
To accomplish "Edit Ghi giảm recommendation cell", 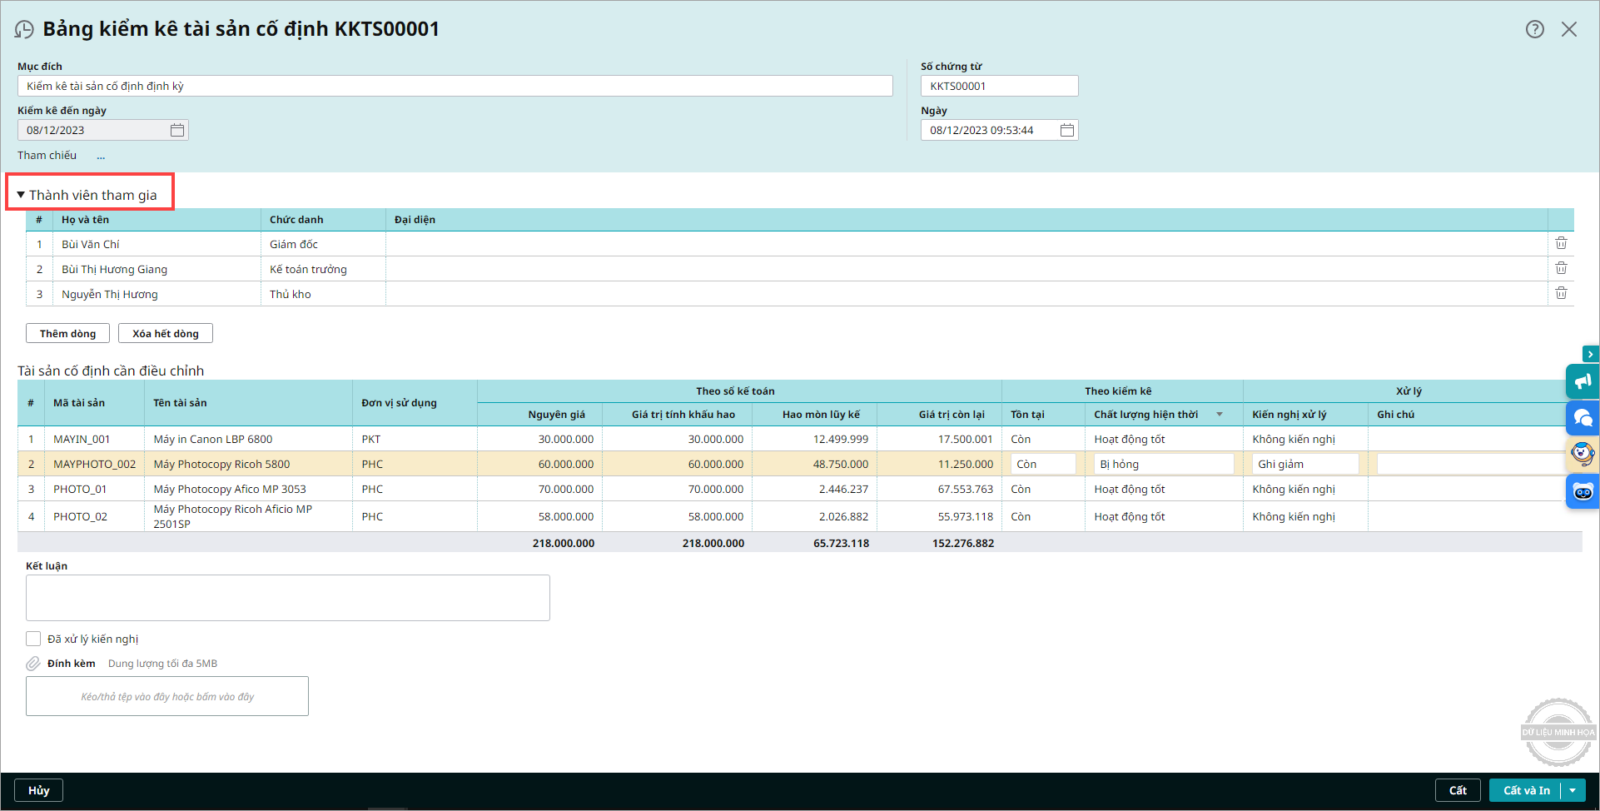I will pos(1305,464).
